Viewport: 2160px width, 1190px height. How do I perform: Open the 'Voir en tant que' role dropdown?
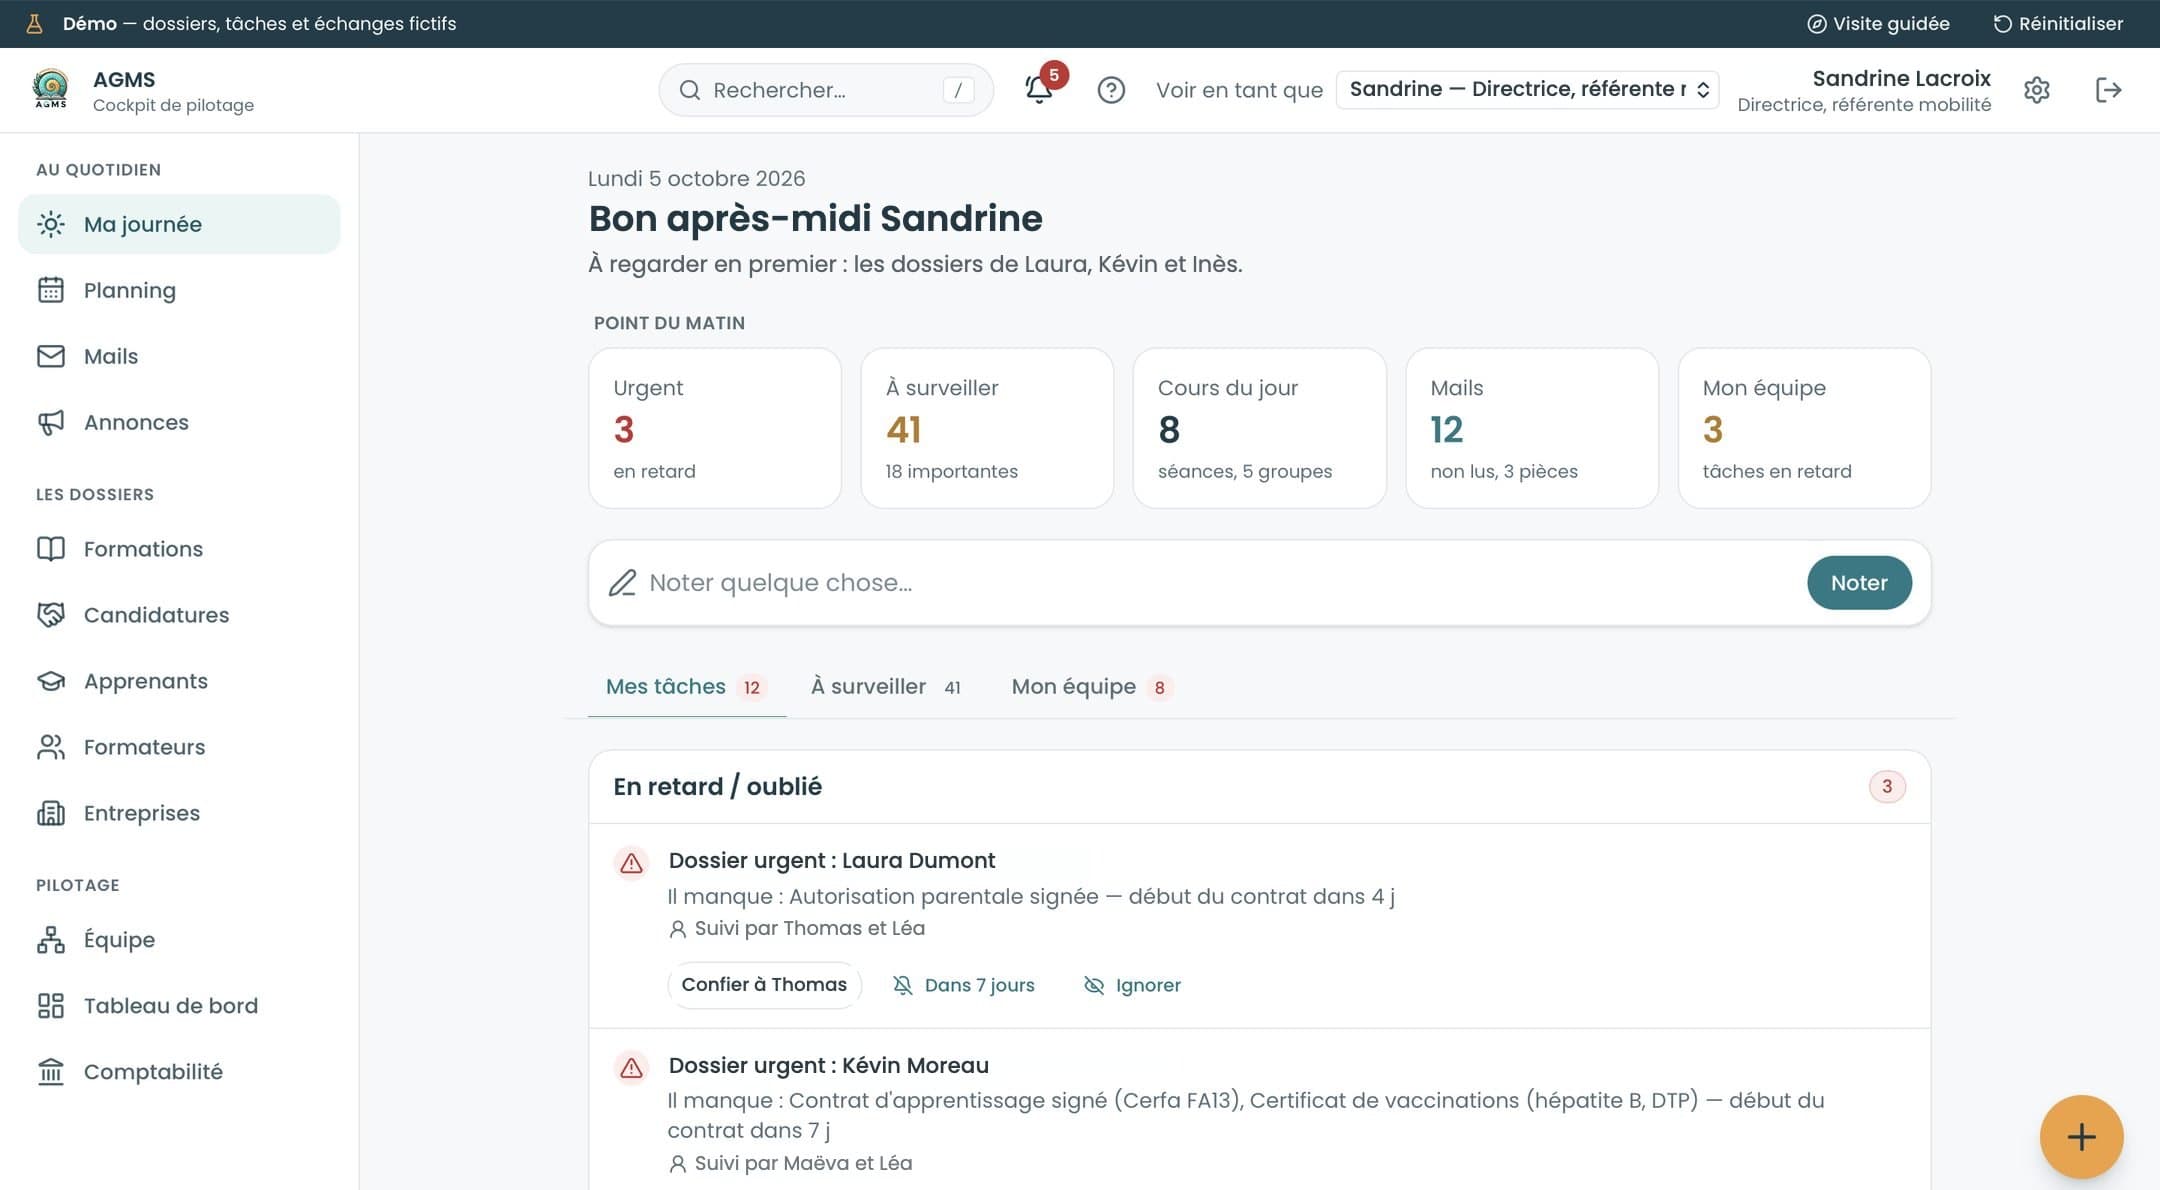click(1527, 90)
